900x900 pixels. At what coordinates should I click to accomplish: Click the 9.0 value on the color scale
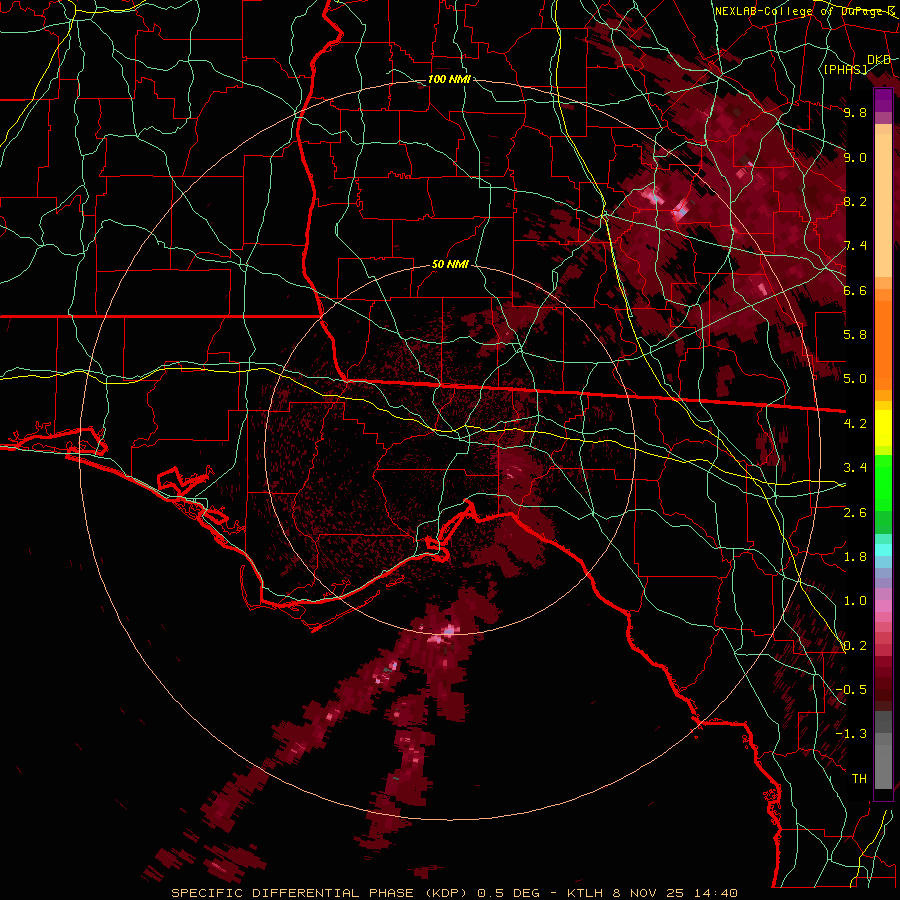855,157
